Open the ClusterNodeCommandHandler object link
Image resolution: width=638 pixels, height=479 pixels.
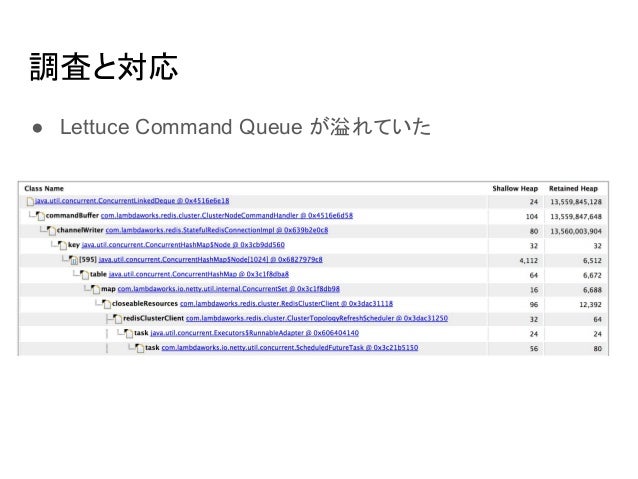(x=227, y=215)
